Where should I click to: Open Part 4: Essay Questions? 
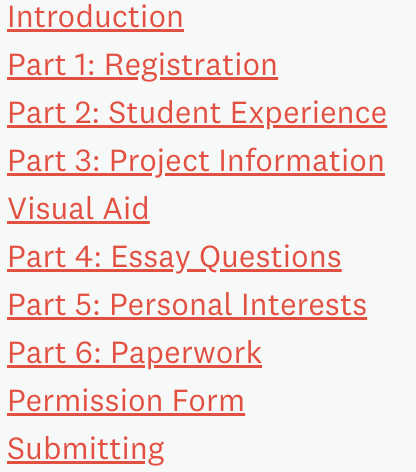click(x=174, y=258)
